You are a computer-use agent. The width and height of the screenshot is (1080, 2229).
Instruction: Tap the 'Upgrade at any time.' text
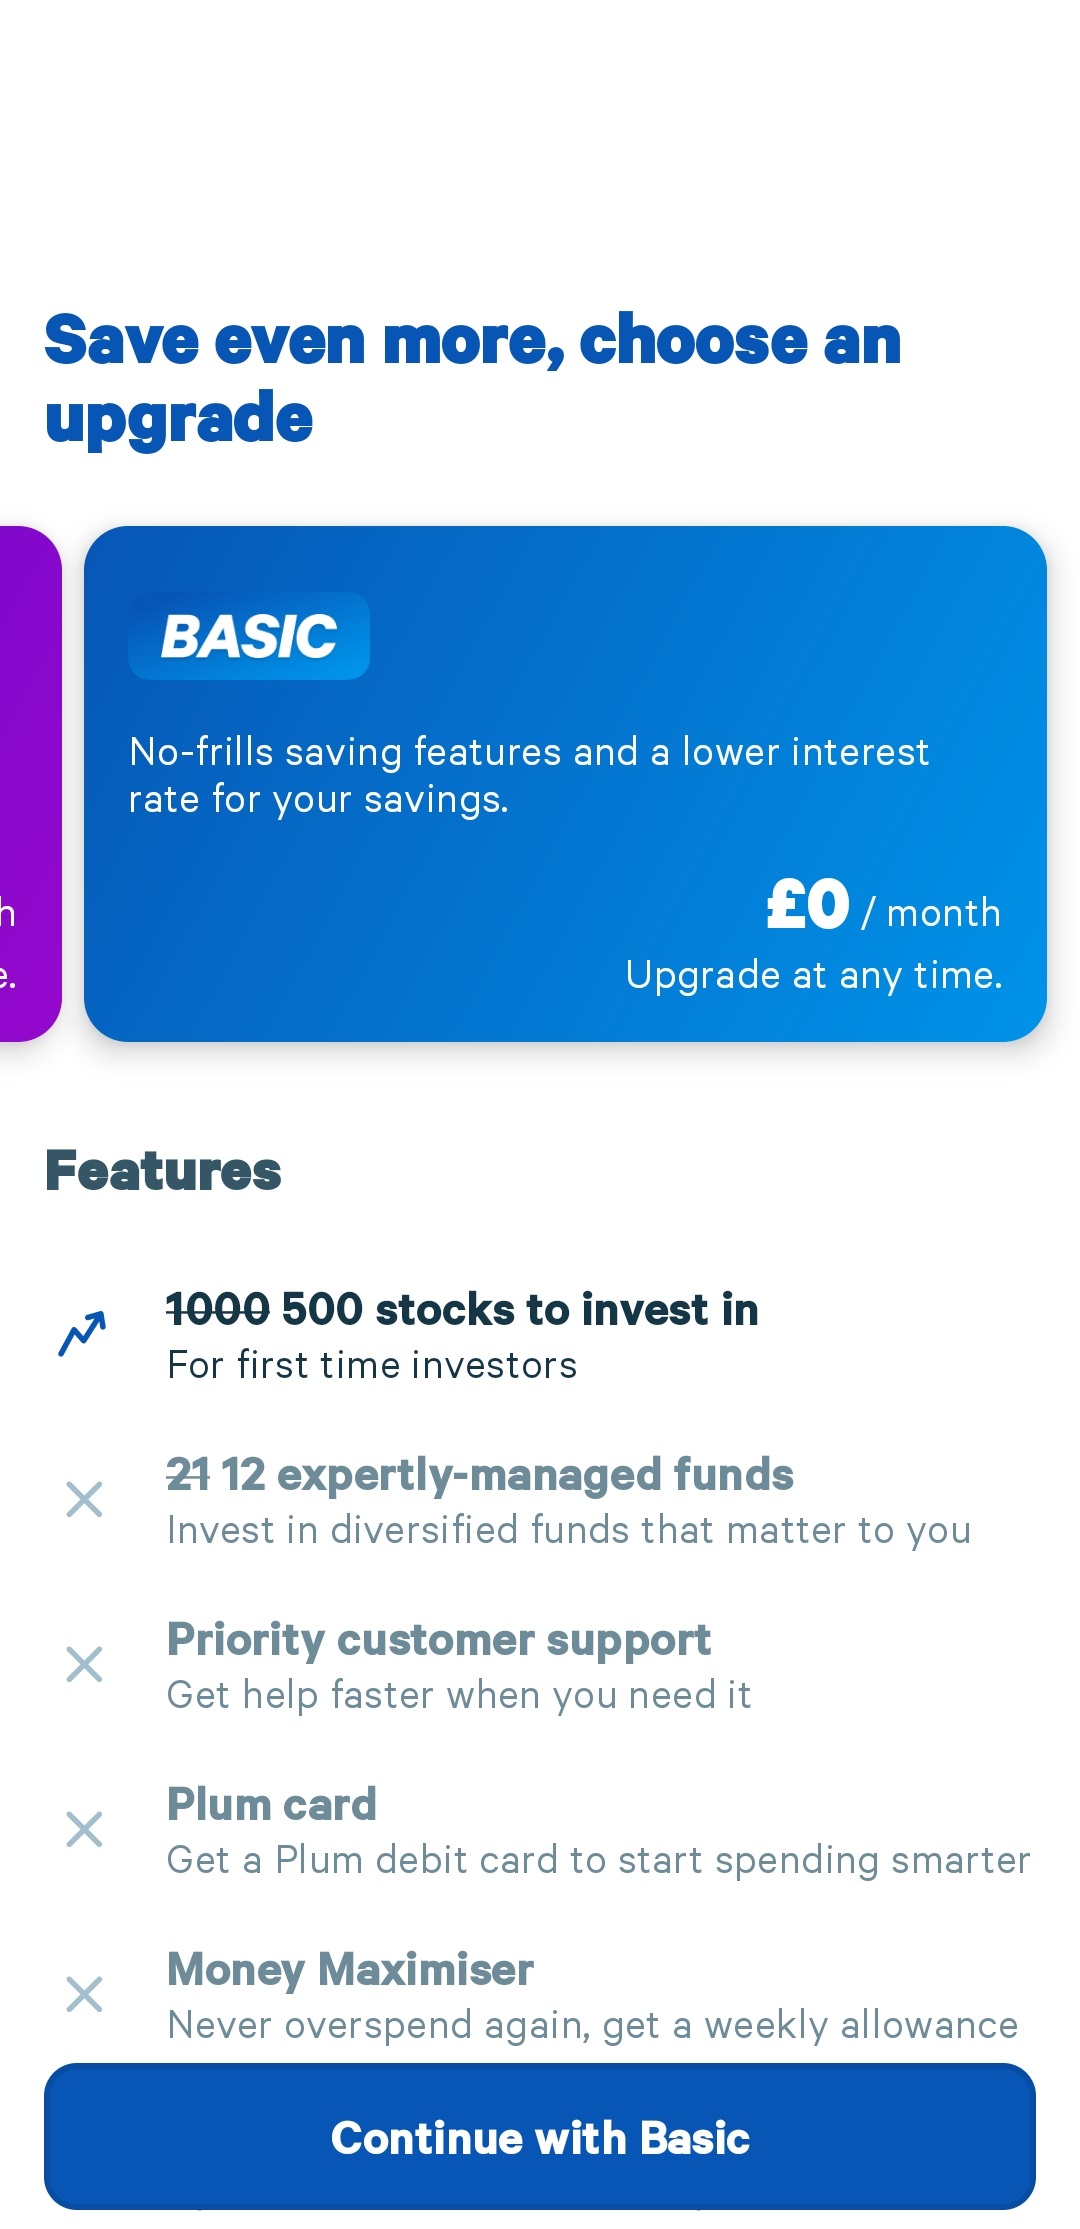click(814, 975)
